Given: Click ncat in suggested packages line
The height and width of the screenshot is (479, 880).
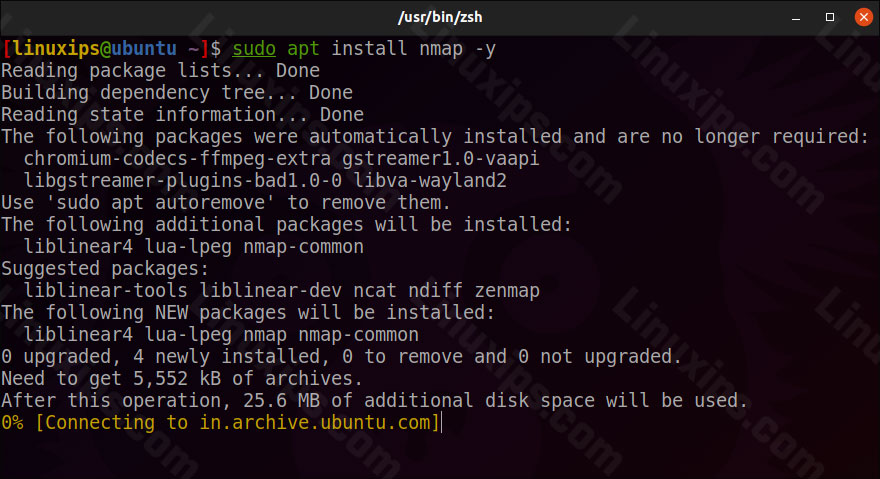Looking at the screenshot, I should click(x=375, y=291).
